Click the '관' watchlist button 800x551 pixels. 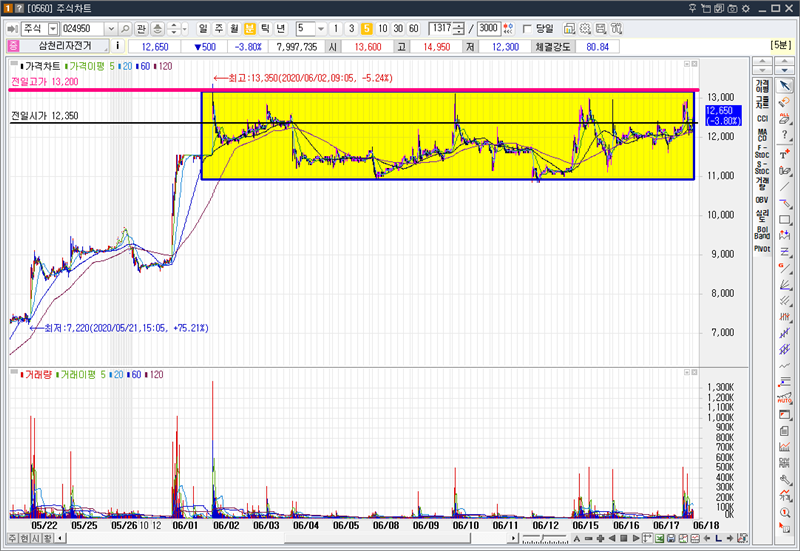tap(141, 29)
